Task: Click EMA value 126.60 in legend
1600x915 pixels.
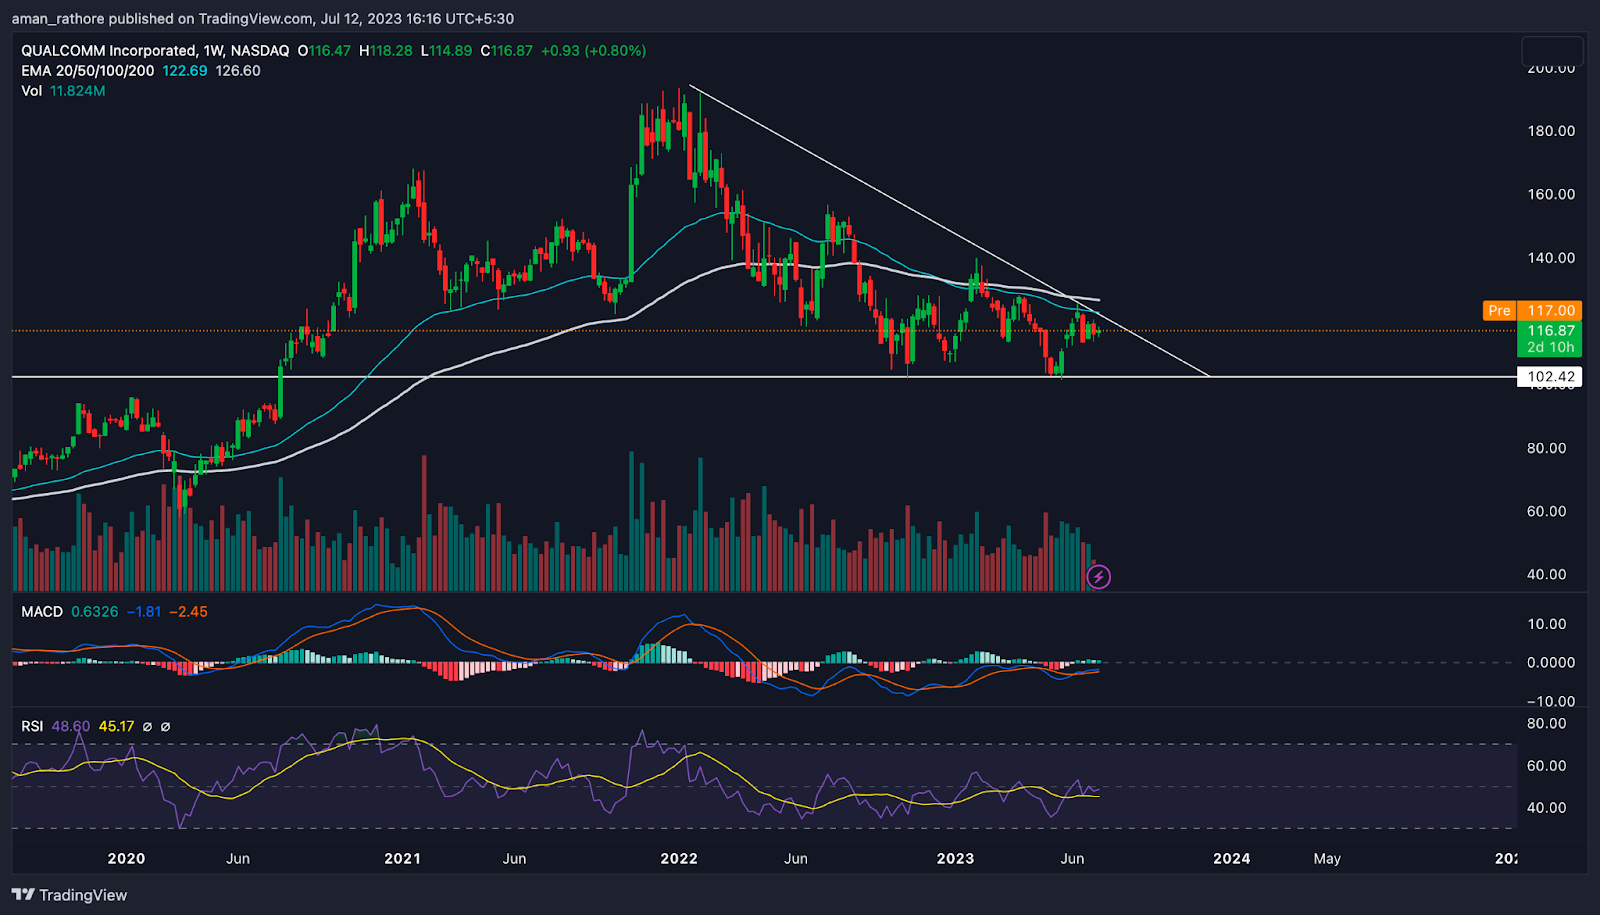Action: [238, 71]
